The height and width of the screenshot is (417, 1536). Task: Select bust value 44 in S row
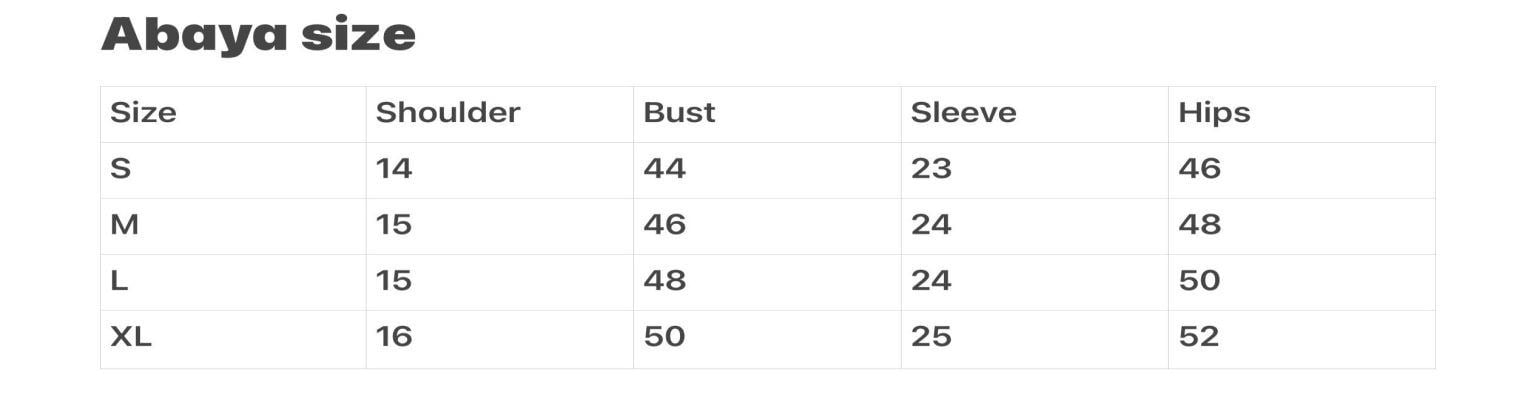(x=664, y=169)
